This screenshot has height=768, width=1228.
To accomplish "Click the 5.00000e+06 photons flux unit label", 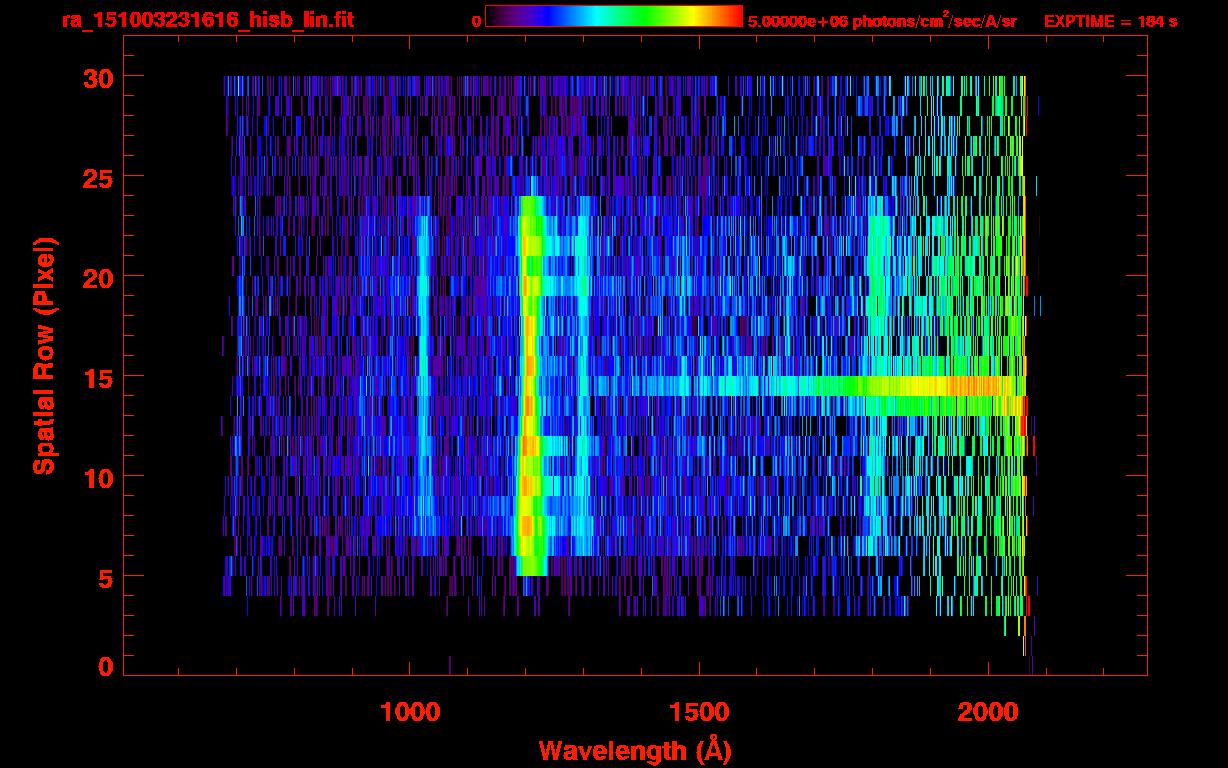I will [882, 21].
